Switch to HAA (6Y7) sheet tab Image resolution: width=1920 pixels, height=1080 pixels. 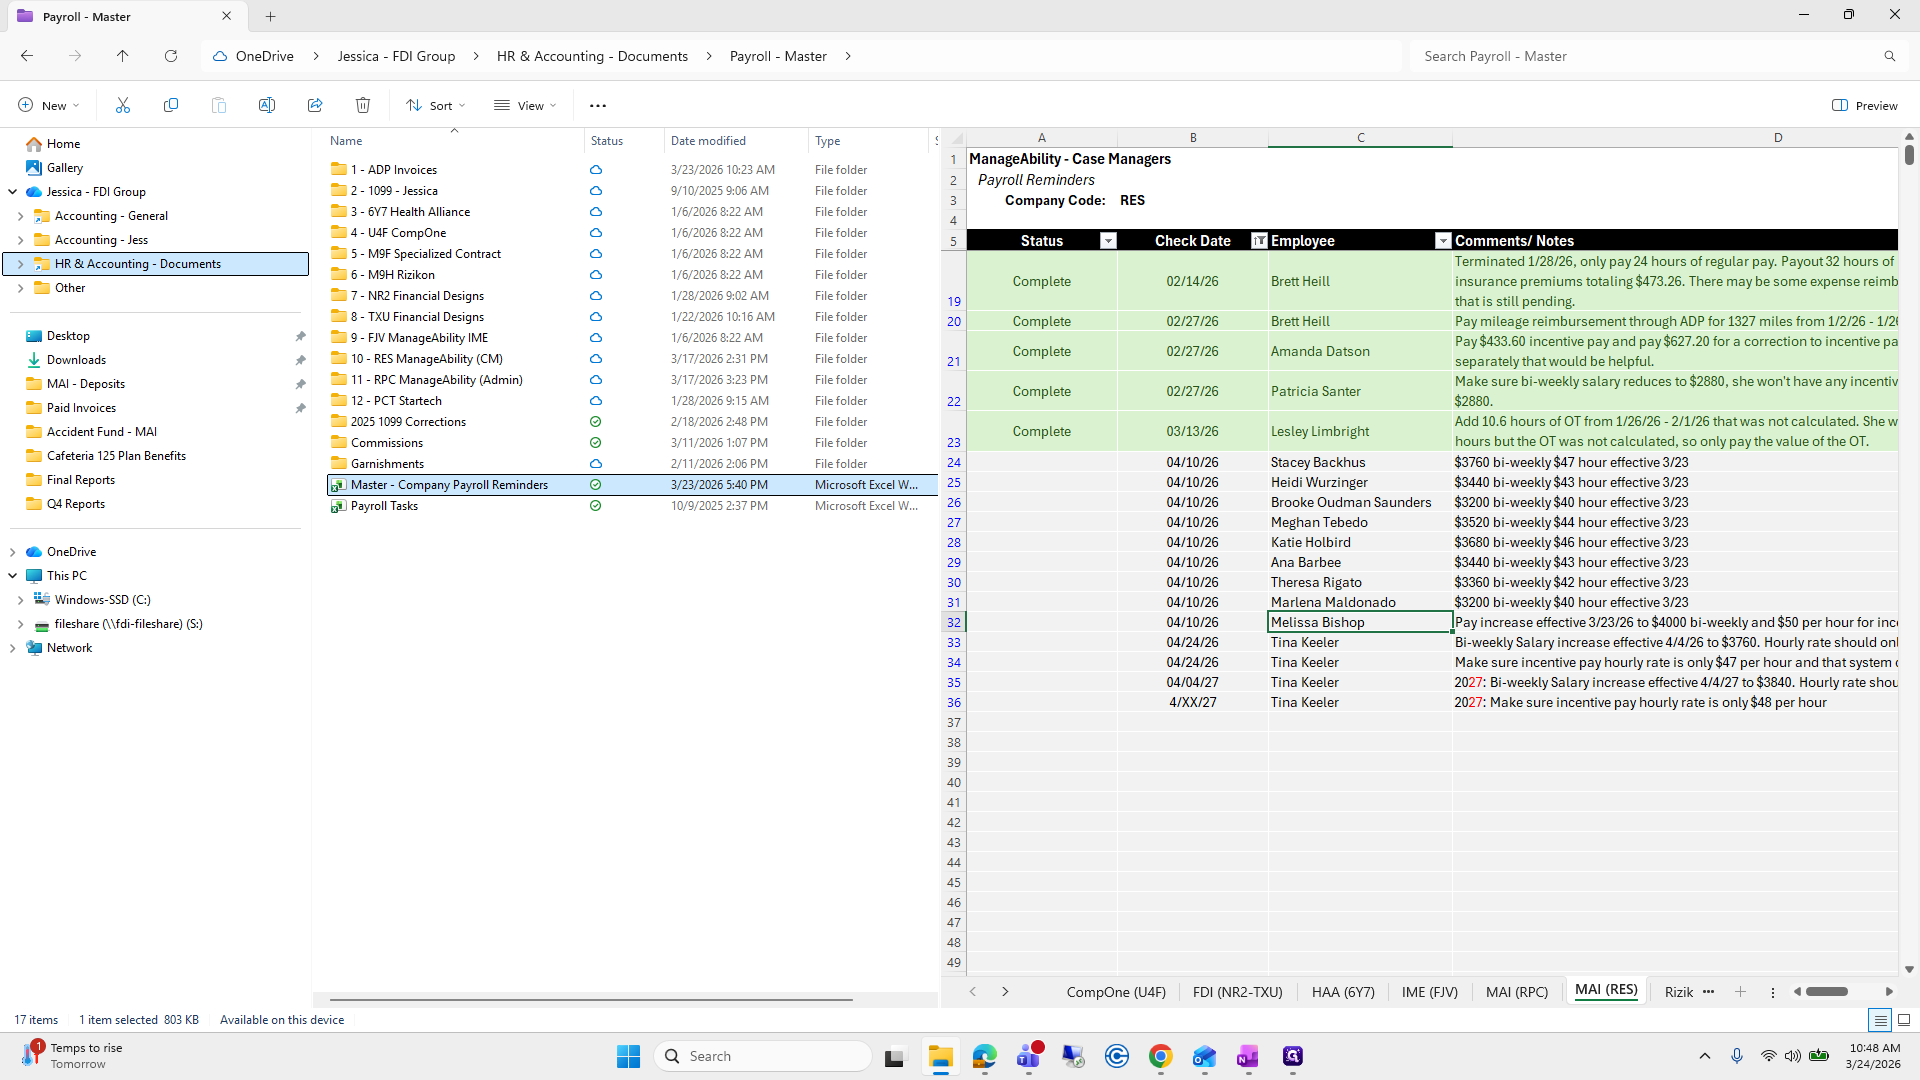point(1343,992)
